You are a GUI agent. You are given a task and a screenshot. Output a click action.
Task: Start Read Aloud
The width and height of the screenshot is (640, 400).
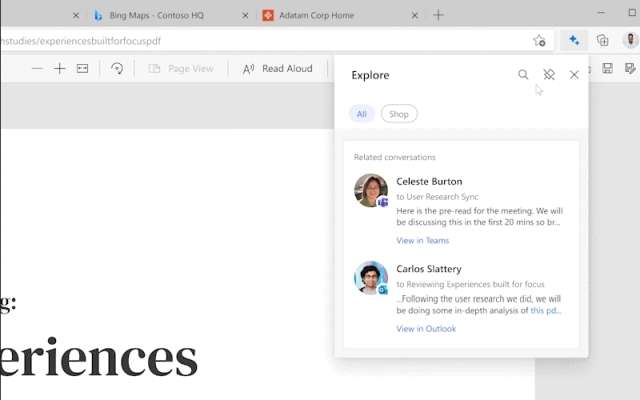(x=277, y=68)
